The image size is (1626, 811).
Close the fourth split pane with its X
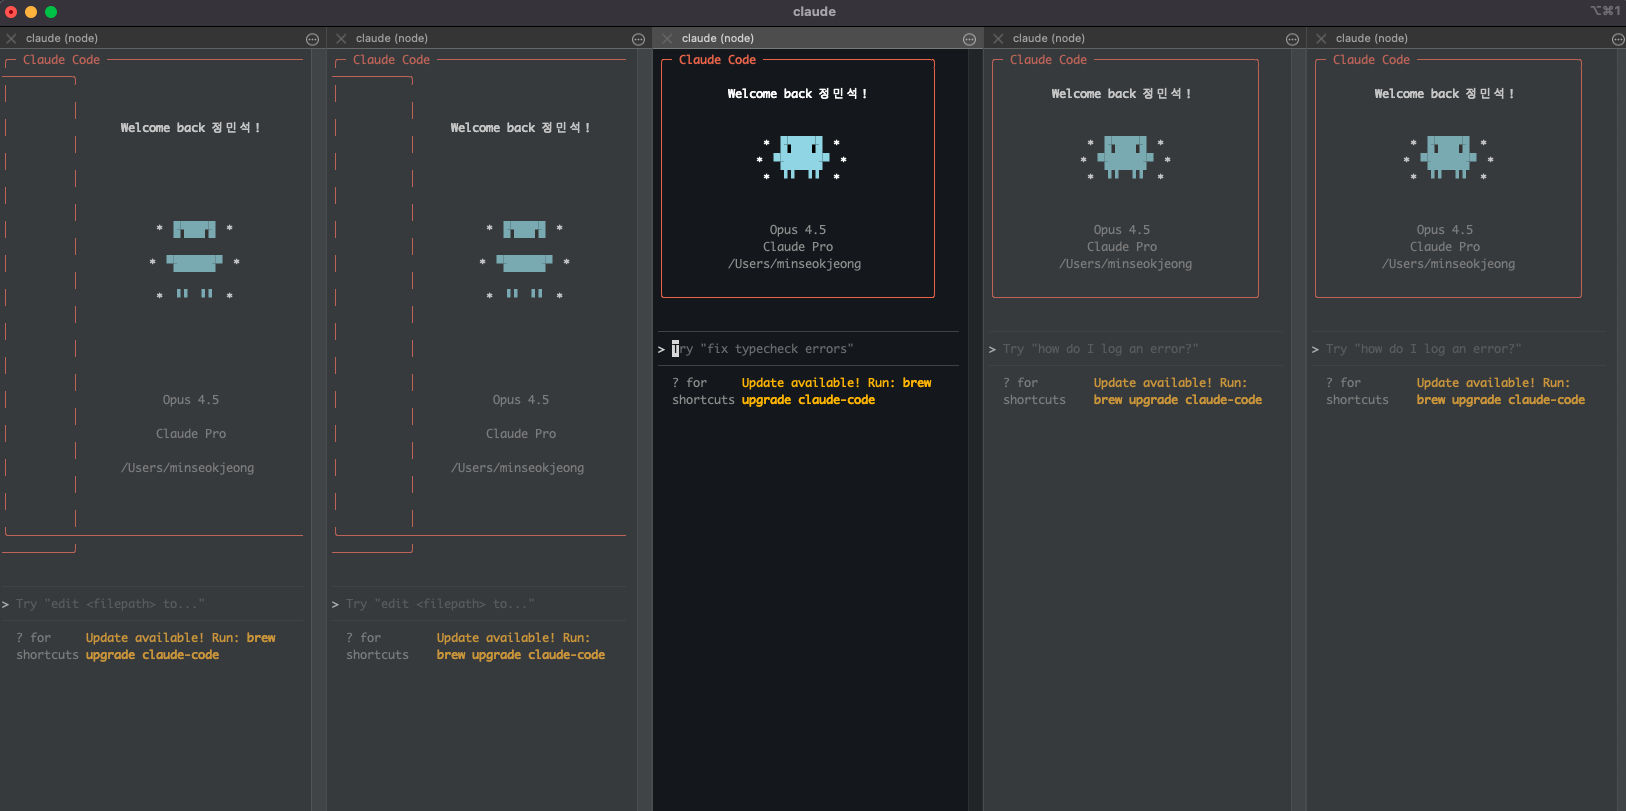(998, 39)
